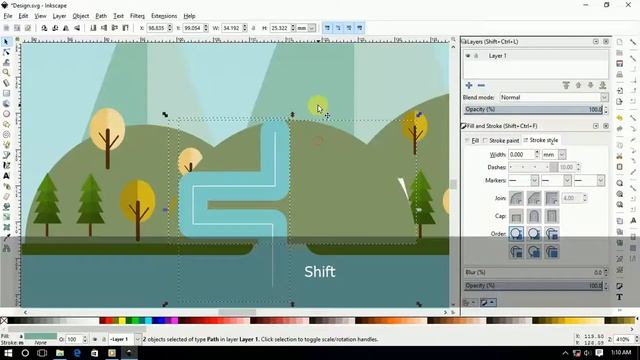Add a new layer with plus icon
Screen dimensions: 640x360
point(469,85)
